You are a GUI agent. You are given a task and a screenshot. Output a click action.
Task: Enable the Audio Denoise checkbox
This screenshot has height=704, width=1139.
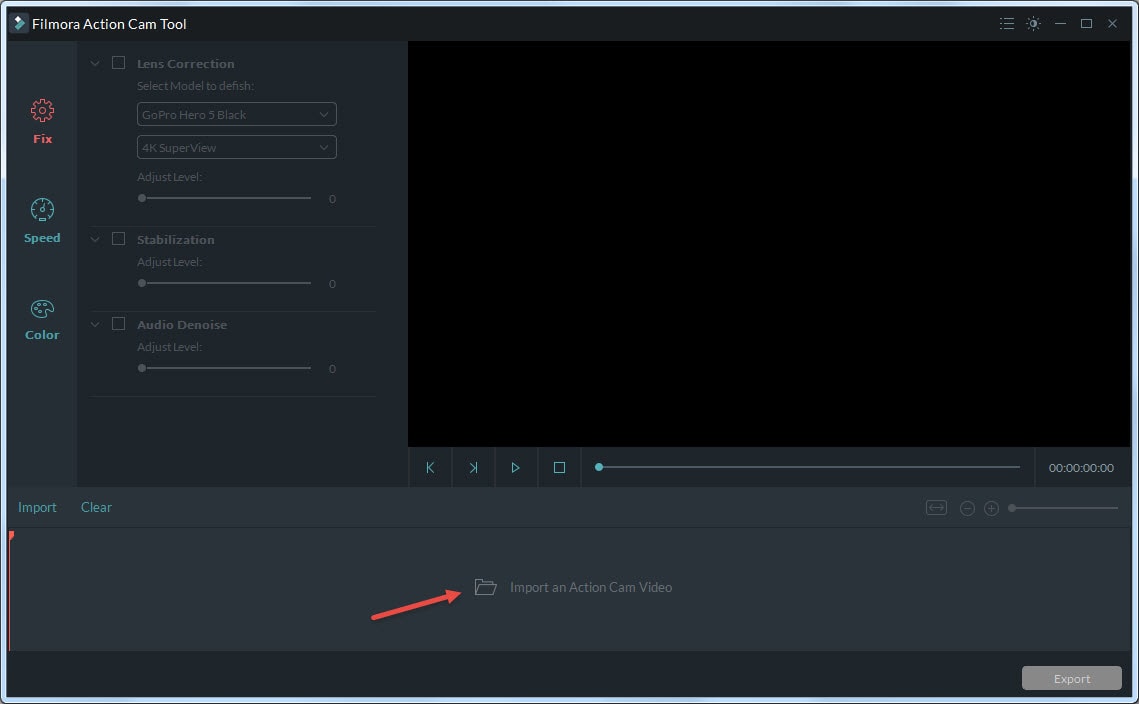click(118, 324)
